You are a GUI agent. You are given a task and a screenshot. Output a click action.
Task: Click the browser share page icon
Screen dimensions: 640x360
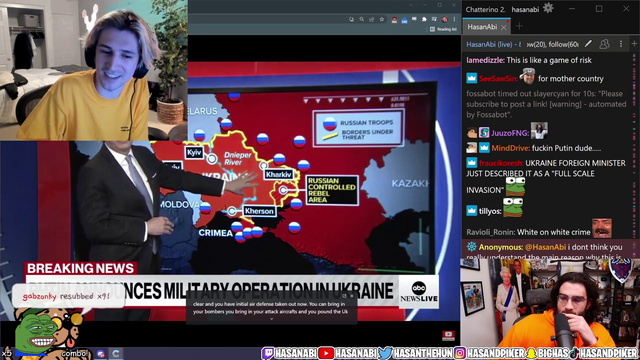pyautogui.click(x=371, y=19)
